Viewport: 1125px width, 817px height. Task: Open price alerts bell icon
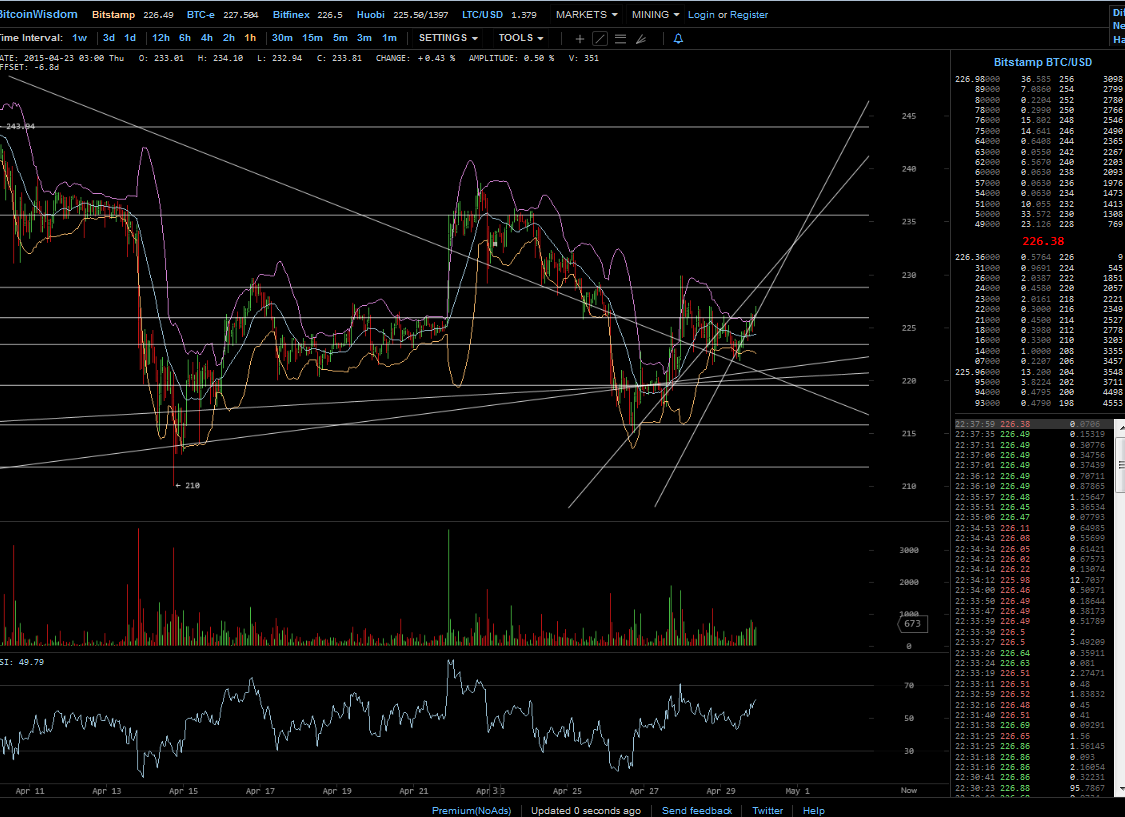pyautogui.click(x=678, y=39)
